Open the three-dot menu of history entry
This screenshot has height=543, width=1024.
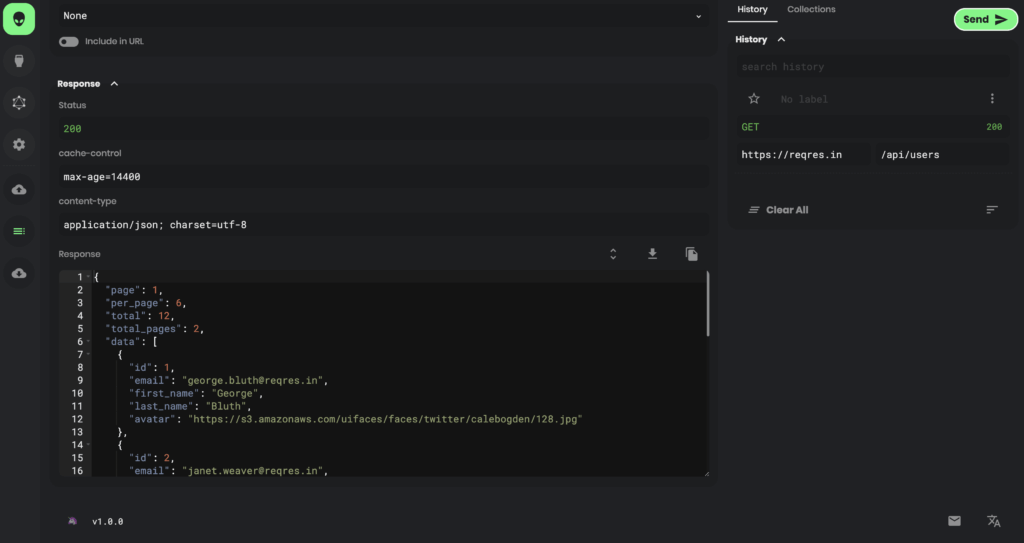992,99
